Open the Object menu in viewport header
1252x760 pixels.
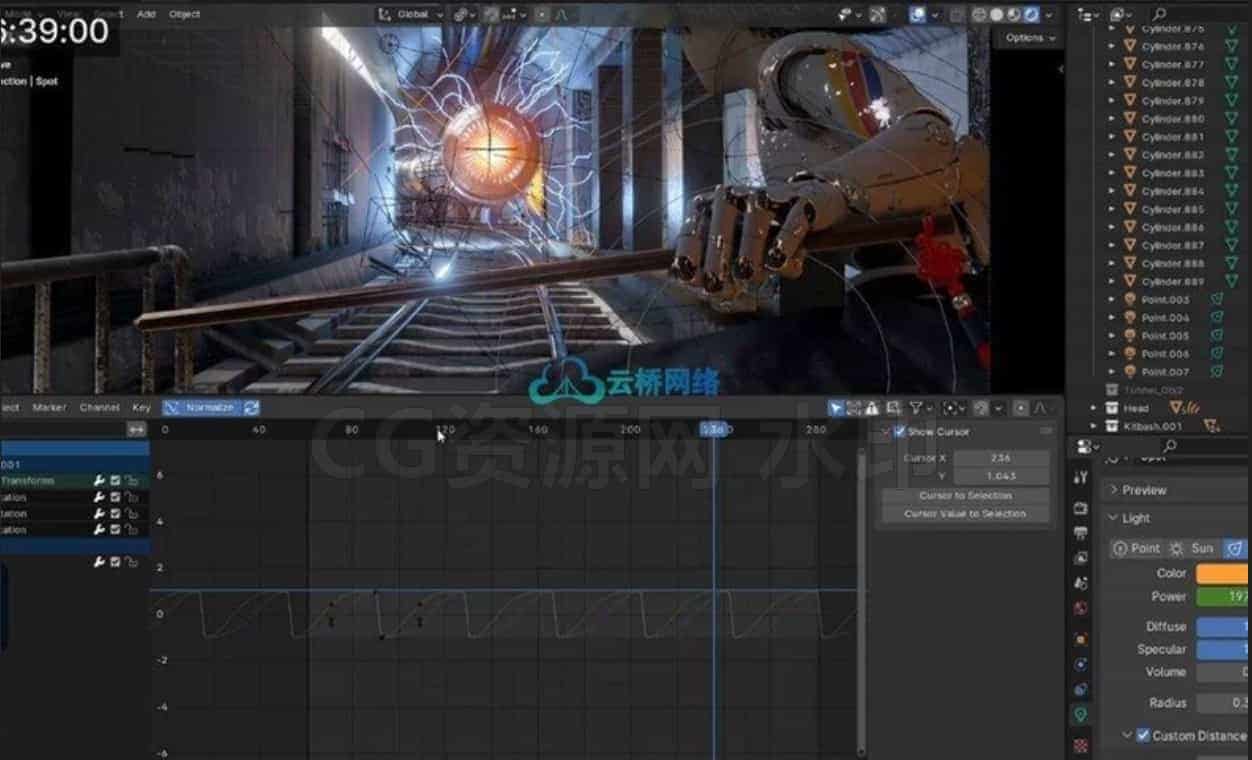tap(184, 14)
